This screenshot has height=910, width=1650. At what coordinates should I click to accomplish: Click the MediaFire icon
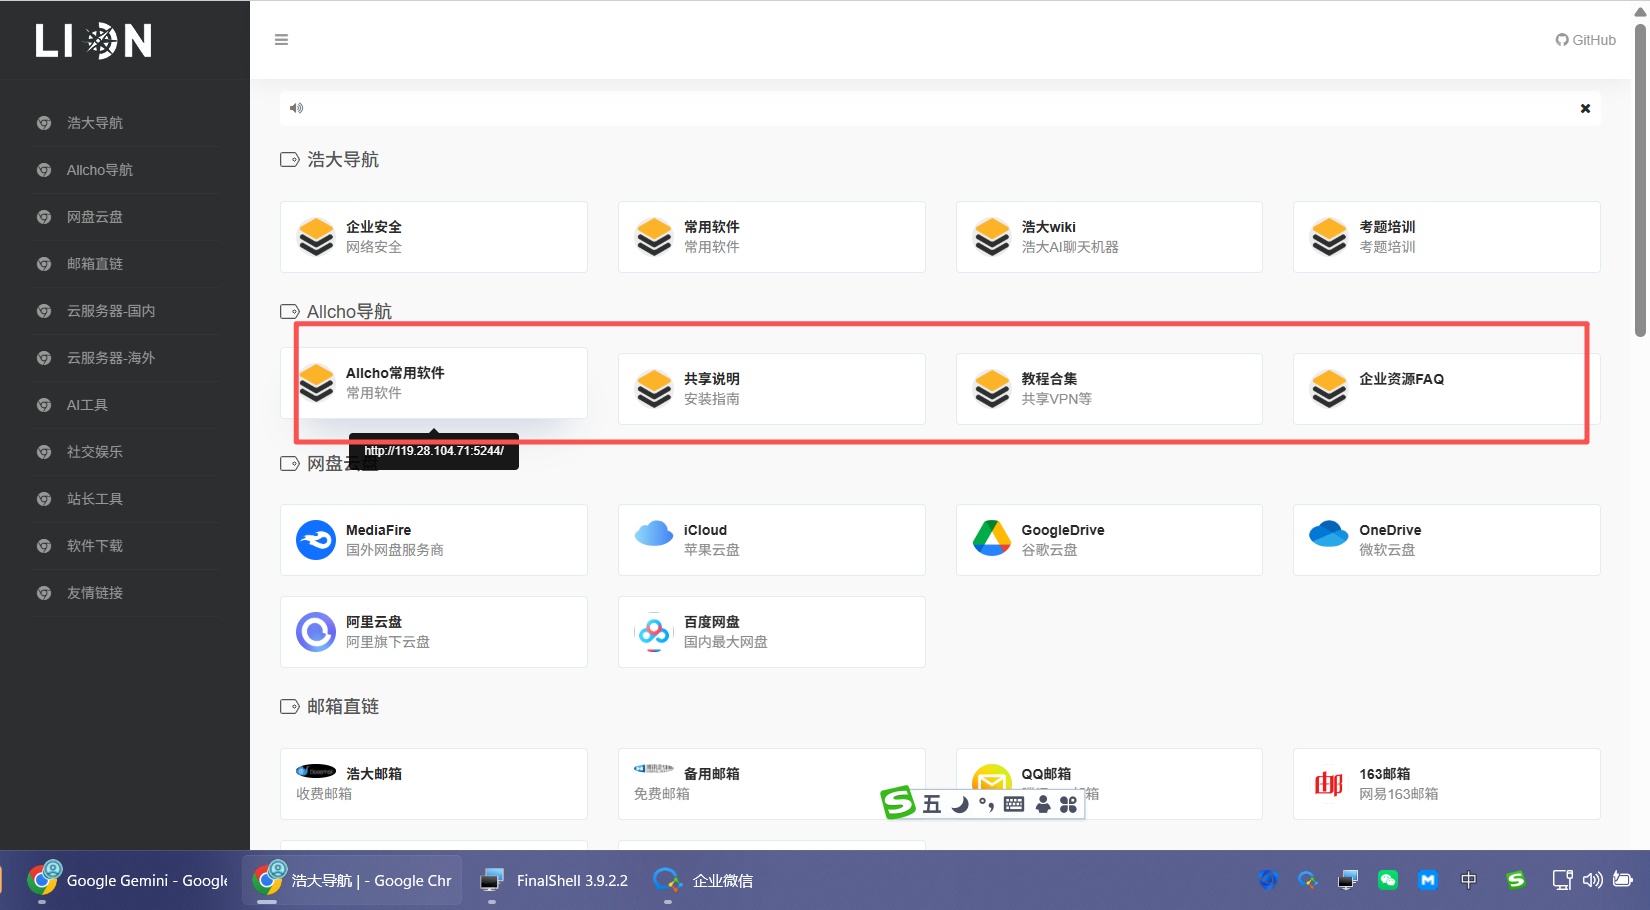tap(316, 540)
